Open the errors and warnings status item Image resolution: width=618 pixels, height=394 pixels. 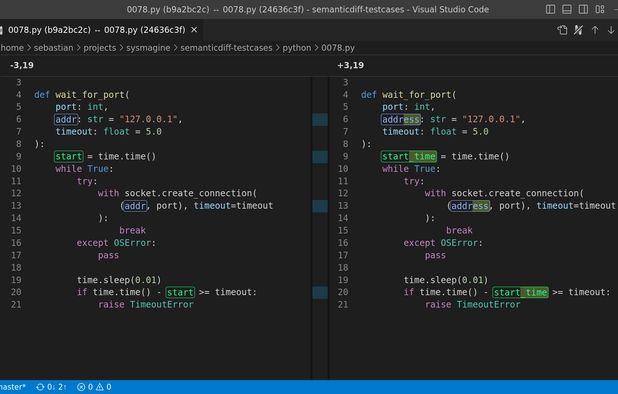(x=94, y=387)
